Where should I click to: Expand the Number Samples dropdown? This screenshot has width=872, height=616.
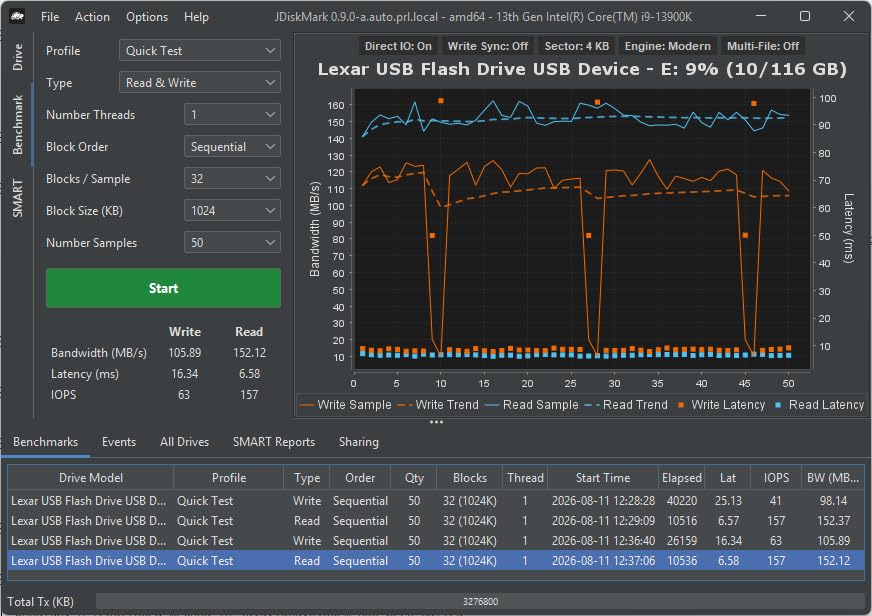[232, 242]
